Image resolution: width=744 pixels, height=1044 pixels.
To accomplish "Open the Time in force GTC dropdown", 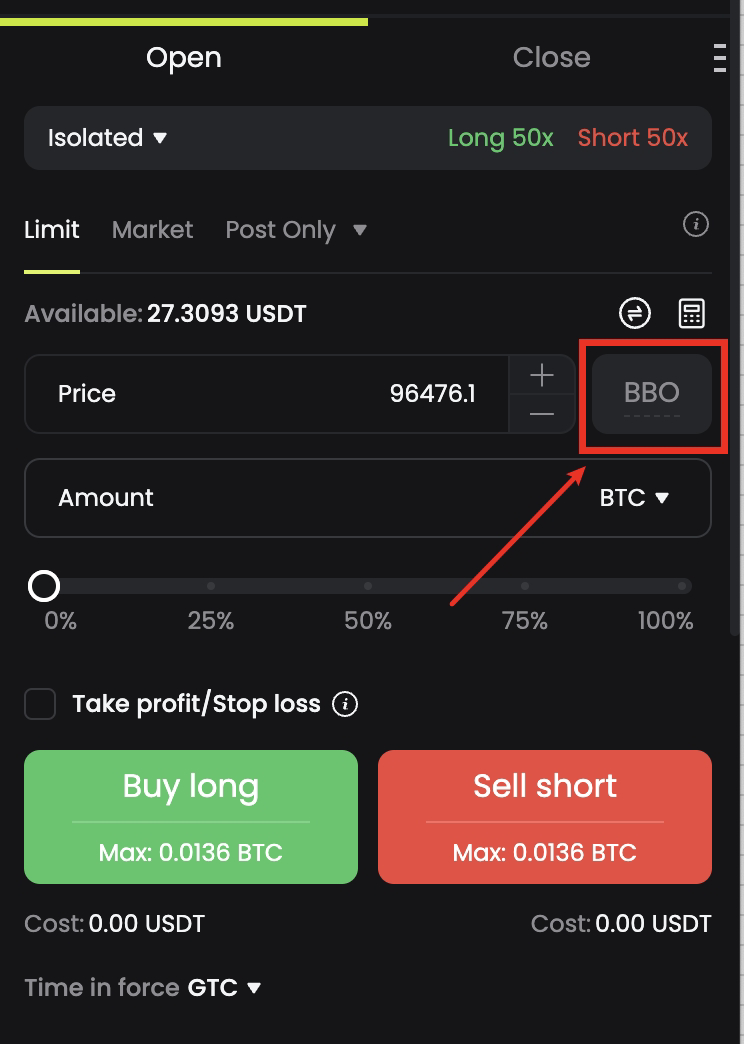I will point(226,988).
